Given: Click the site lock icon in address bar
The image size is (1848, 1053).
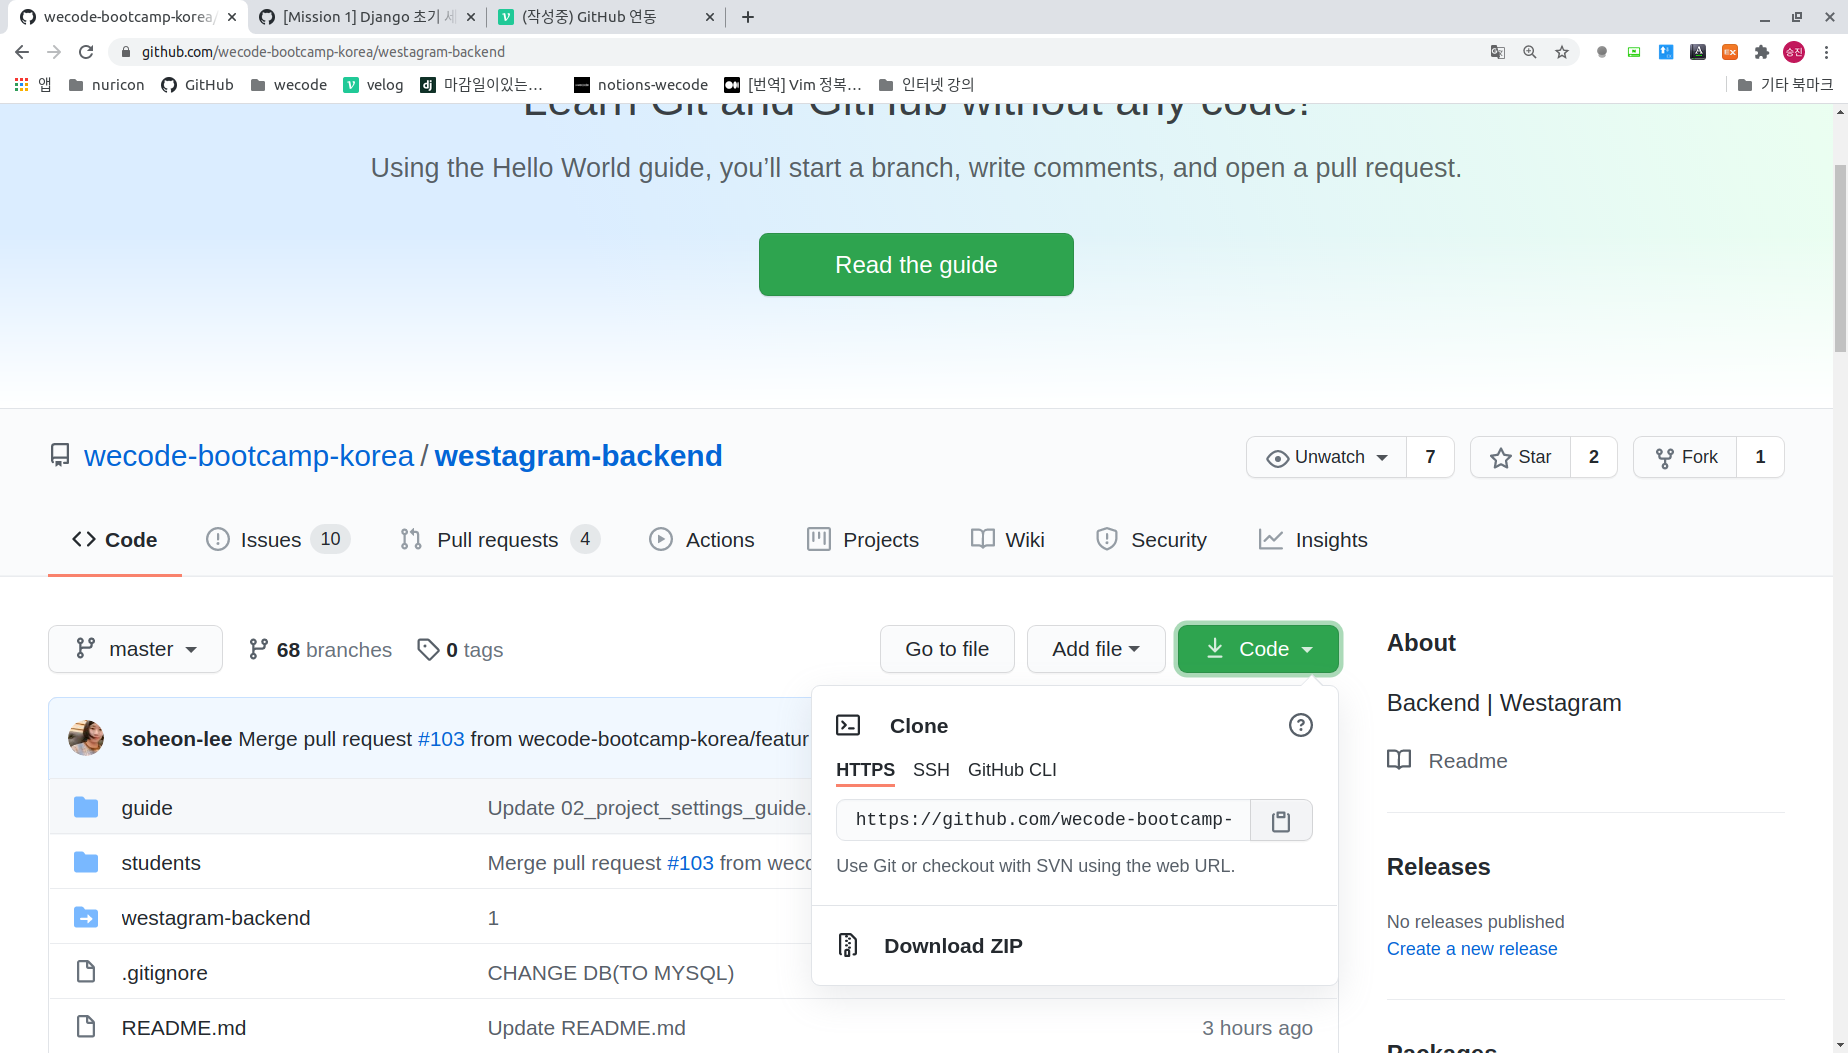Looking at the screenshot, I should point(125,52).
